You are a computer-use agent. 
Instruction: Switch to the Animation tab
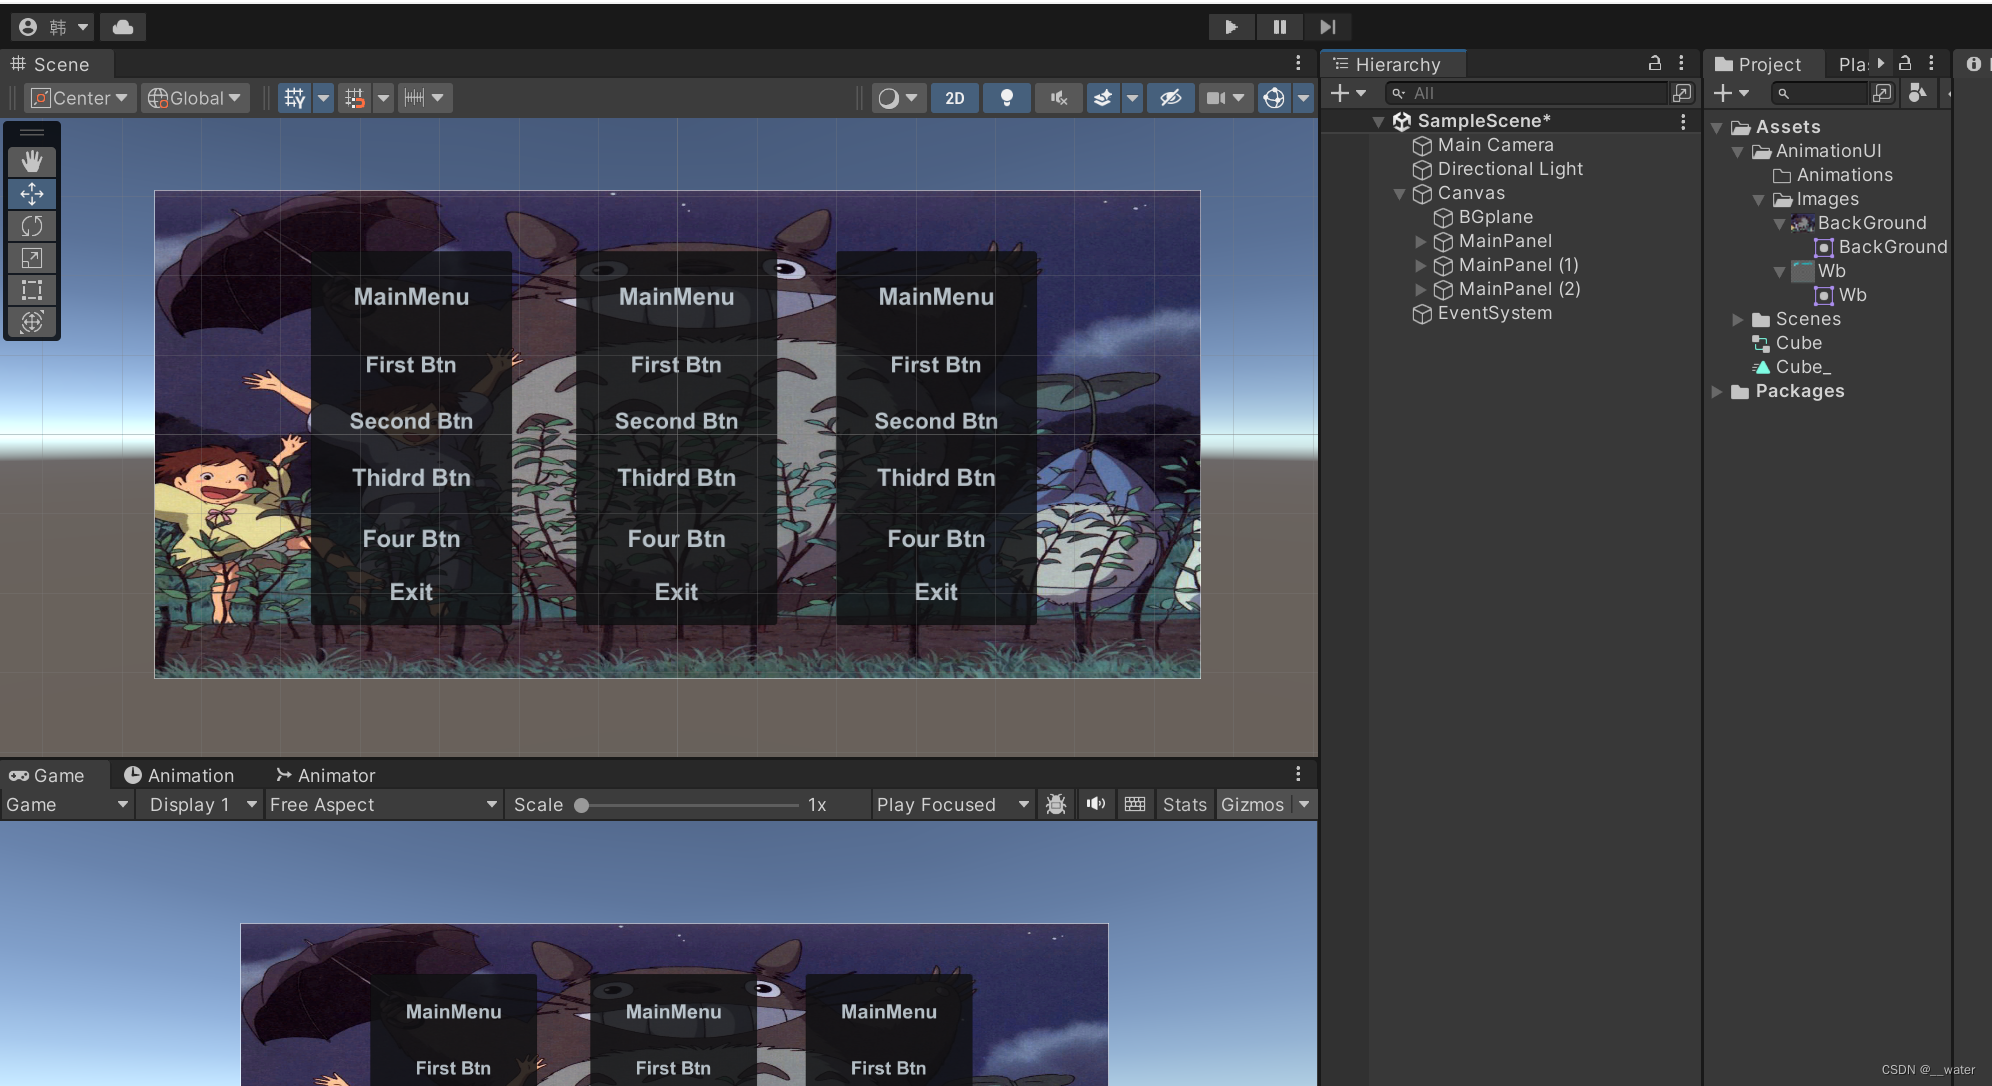coord(179,775)
